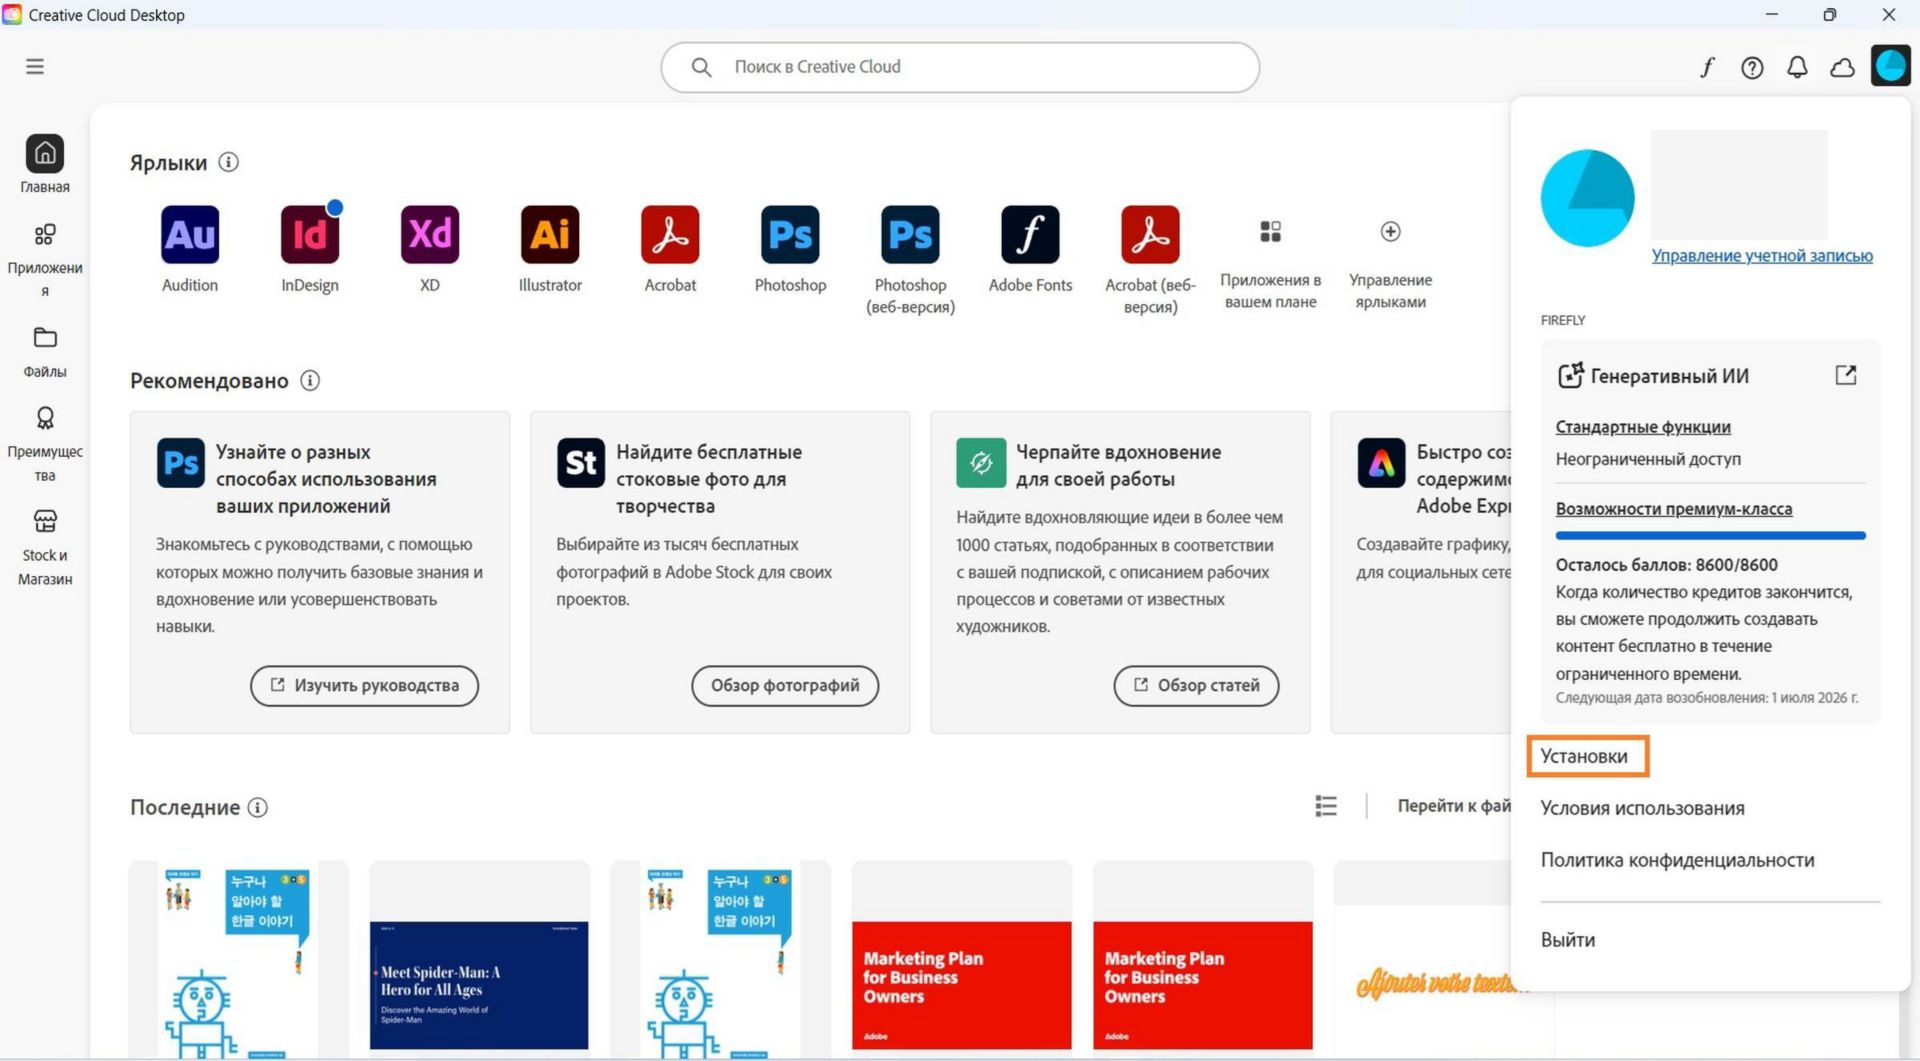This screenshot has height=1061, width=1920.
Task: Click the premium credits progress bar
Action: coord(1710,536)
